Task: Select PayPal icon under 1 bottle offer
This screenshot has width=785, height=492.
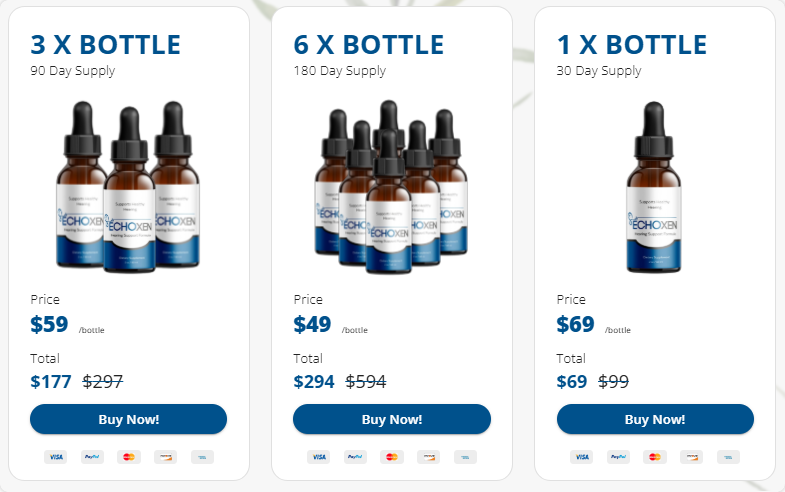Action: pos(618,456)
